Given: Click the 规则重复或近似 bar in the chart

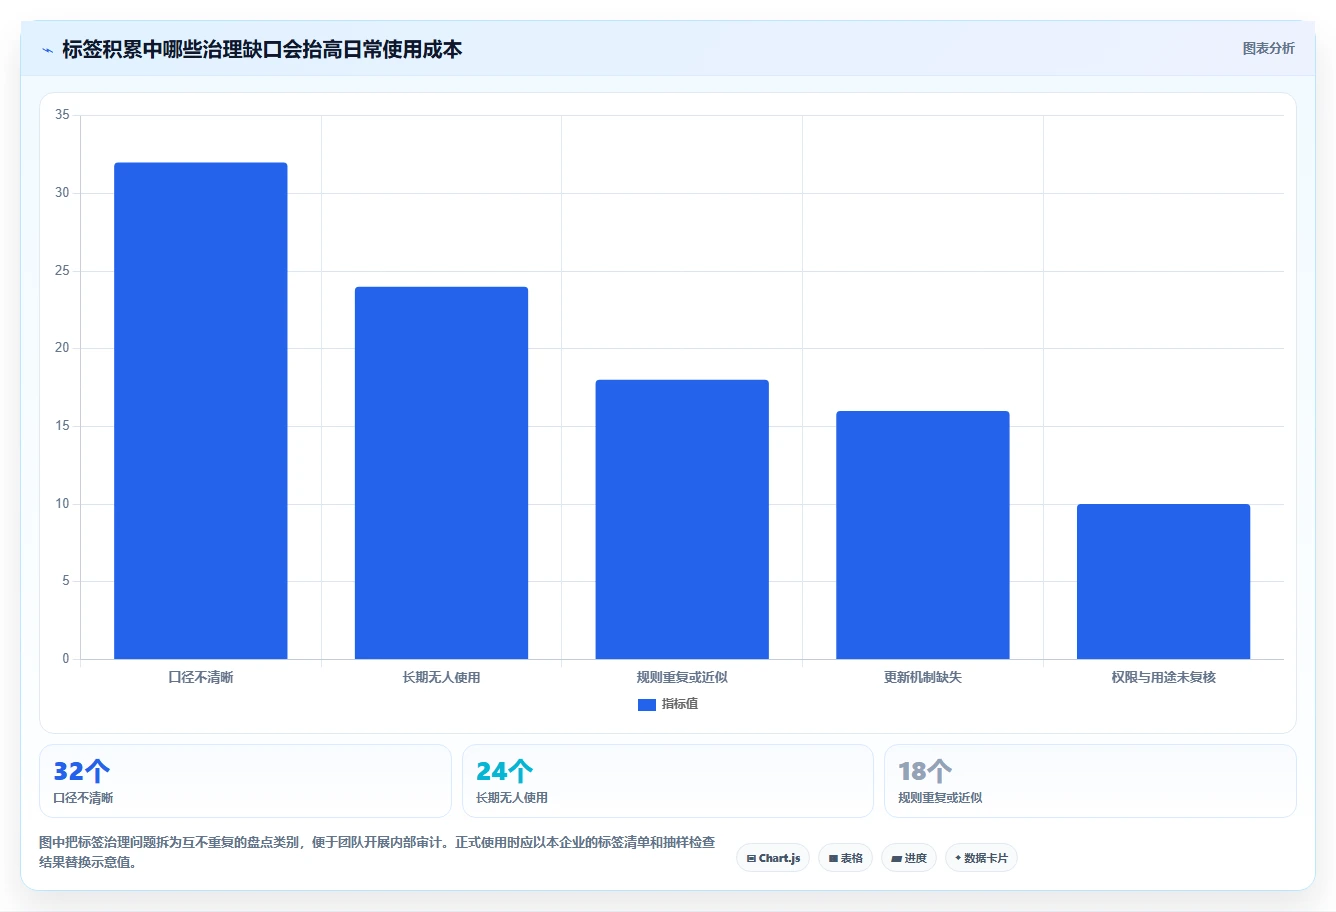Looking at the screenshot, I should pyautogui.click(x=682, y=519).
